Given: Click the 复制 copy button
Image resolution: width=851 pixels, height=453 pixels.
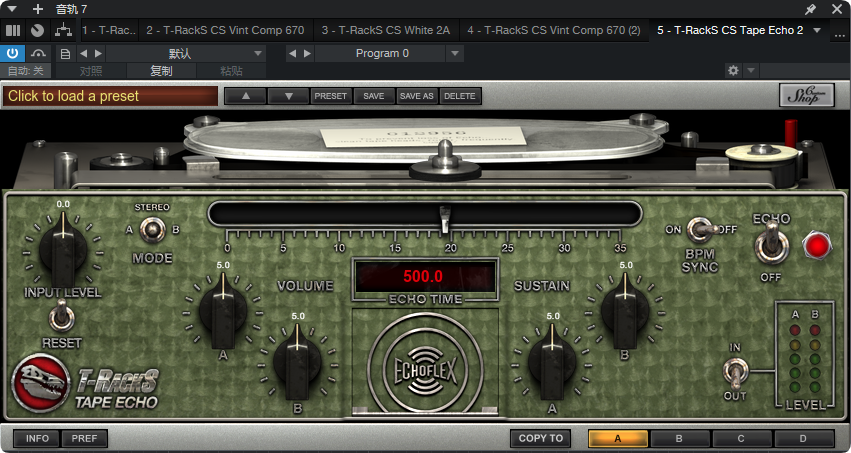Looking at the screenshot, I should tap(161, 71).
